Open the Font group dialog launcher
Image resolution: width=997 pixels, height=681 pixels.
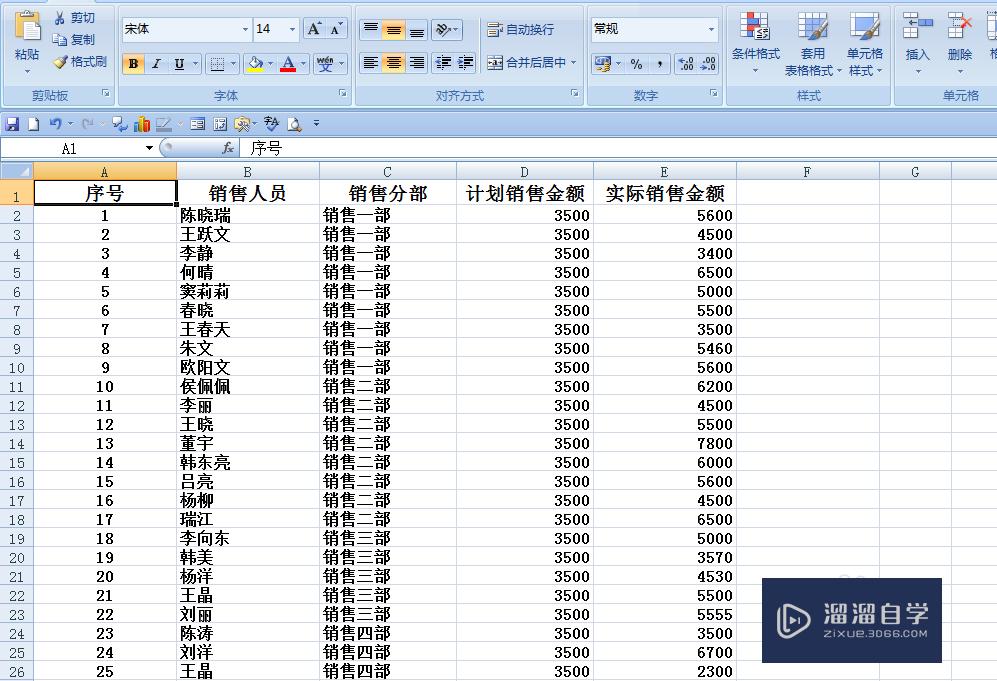click(343, 93)
